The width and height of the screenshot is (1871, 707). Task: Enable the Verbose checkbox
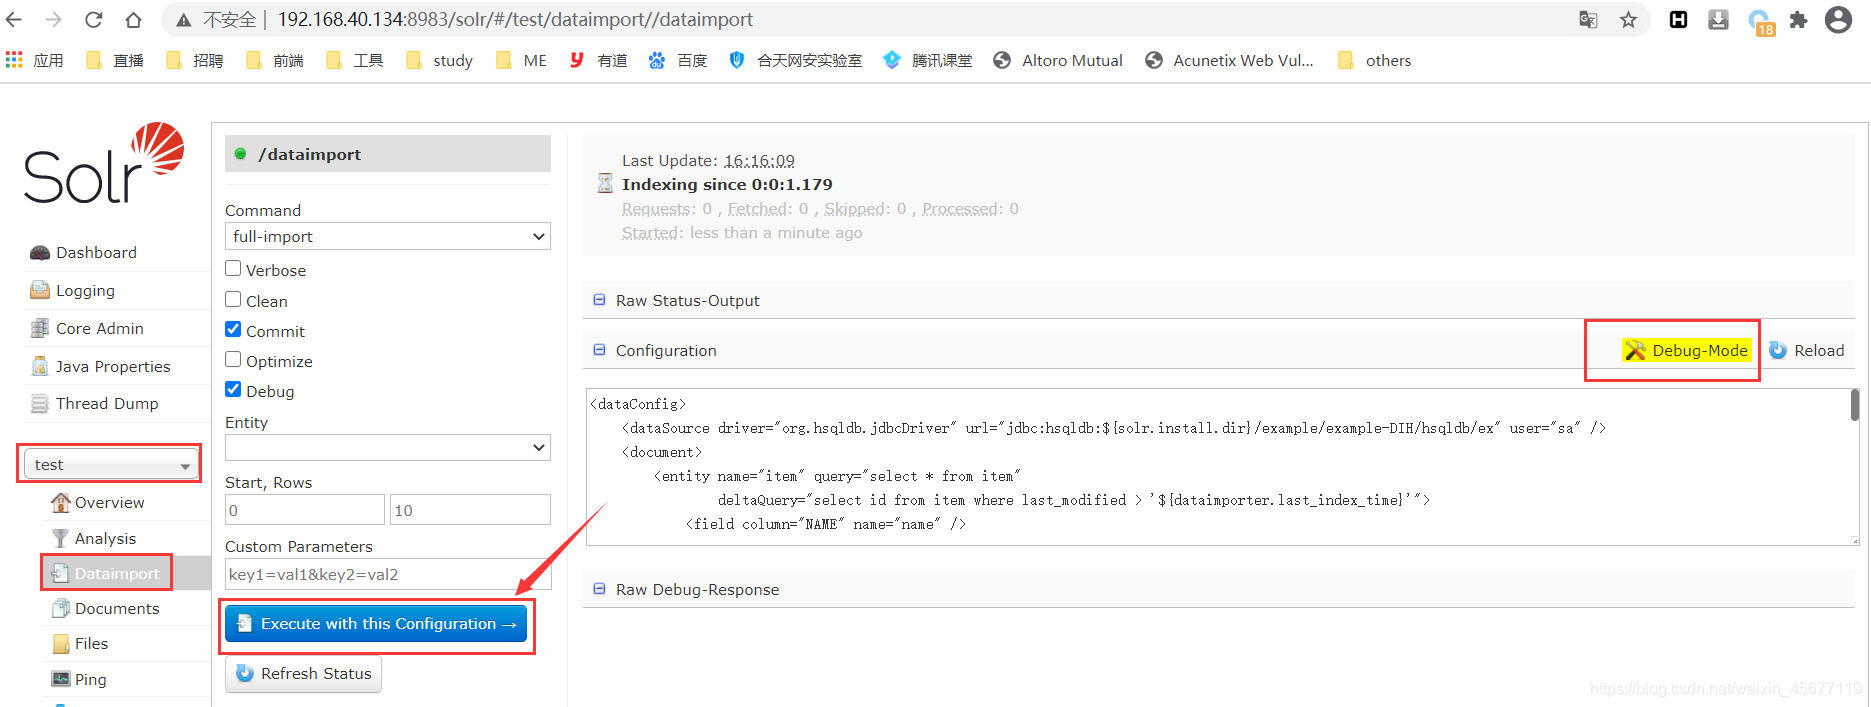[233, 268]
